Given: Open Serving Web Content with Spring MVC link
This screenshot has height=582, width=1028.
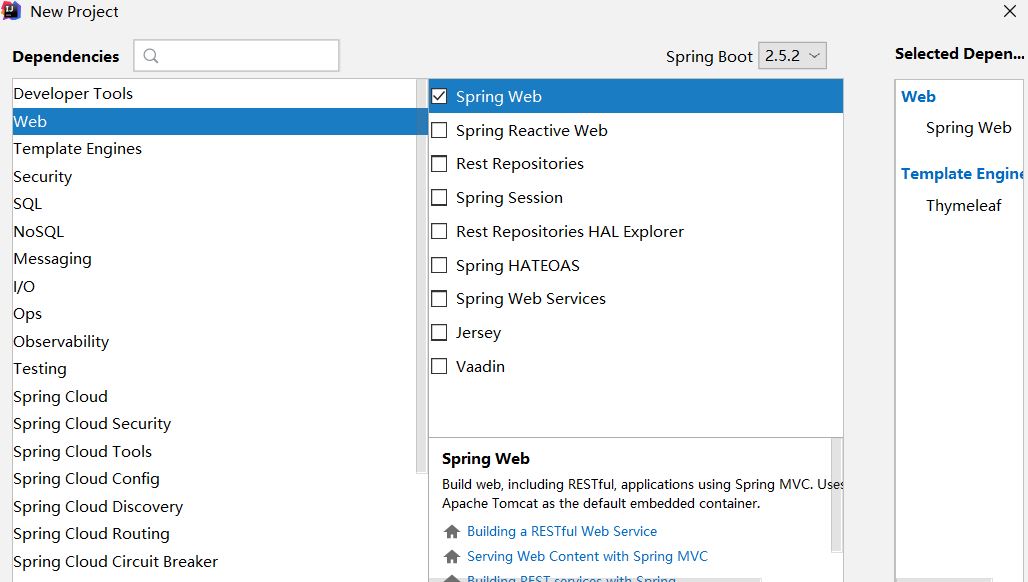Looking at the screenshot, I should (x=587, y=556).
